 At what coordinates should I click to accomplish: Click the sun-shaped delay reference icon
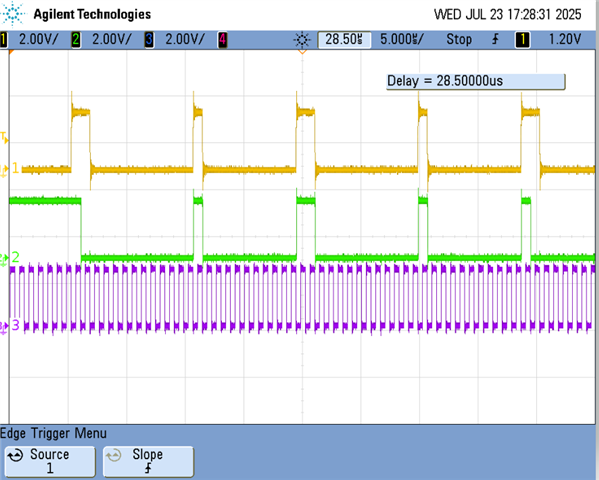coord(302,40)
